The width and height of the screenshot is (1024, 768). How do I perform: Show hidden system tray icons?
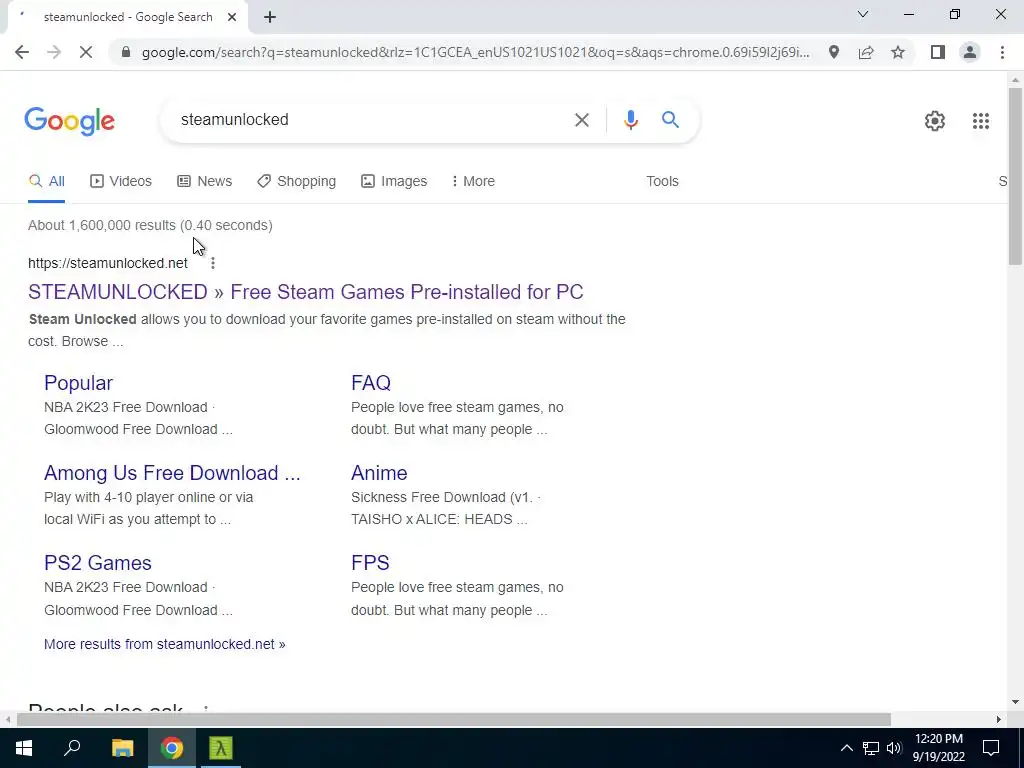click(846, 748)
